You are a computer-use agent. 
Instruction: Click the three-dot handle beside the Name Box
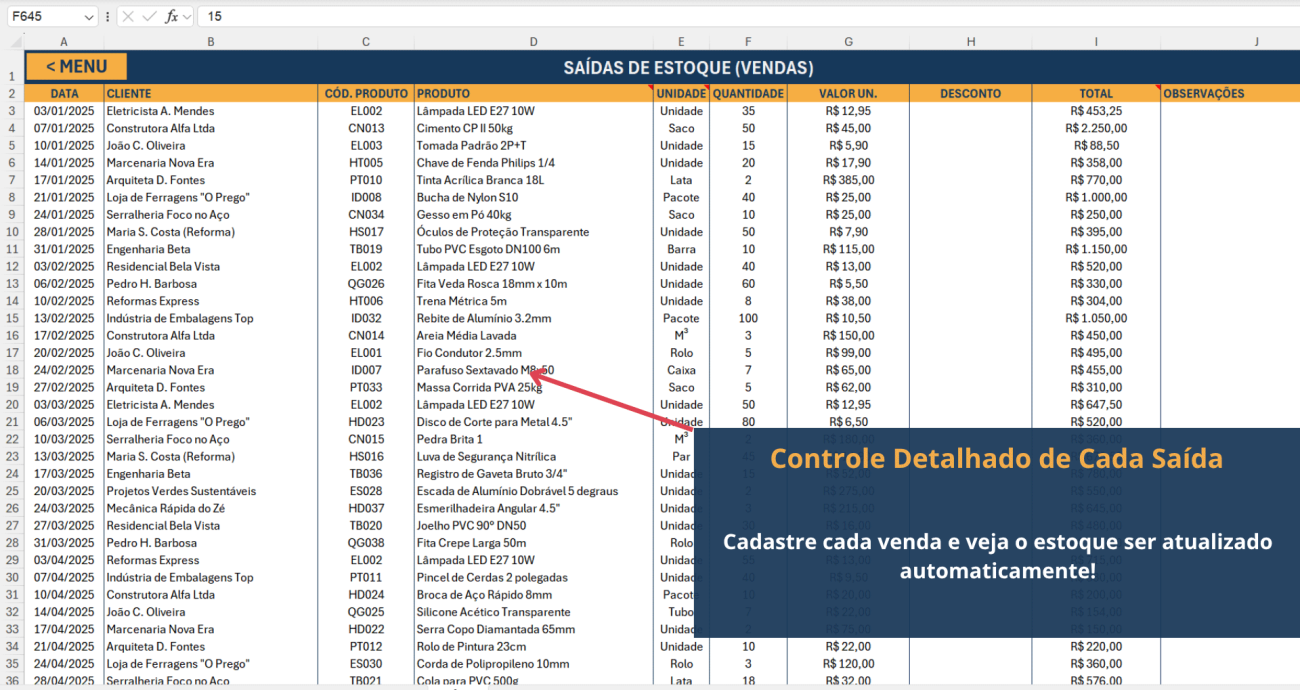coord(108,16)
